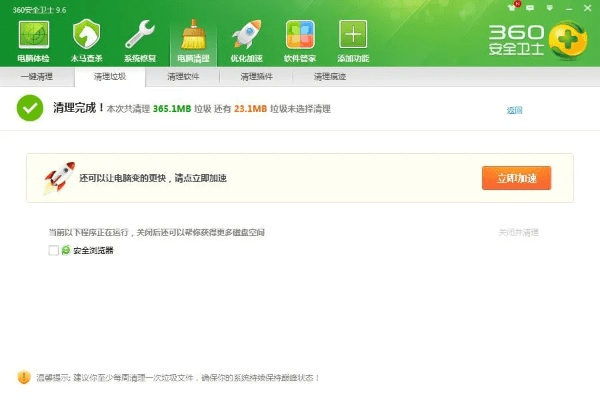Open the notification icon with red badge

(x=514, y=7)
